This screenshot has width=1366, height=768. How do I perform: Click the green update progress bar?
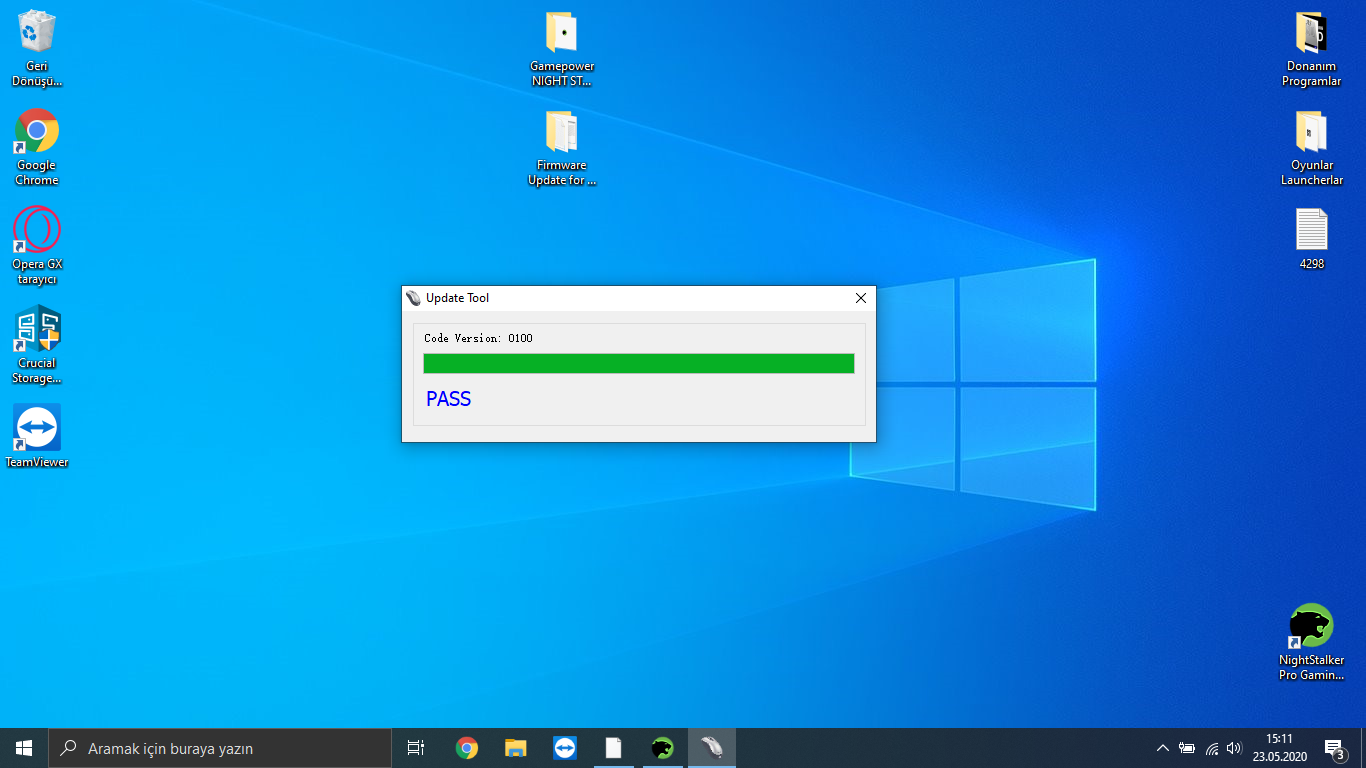639,363
